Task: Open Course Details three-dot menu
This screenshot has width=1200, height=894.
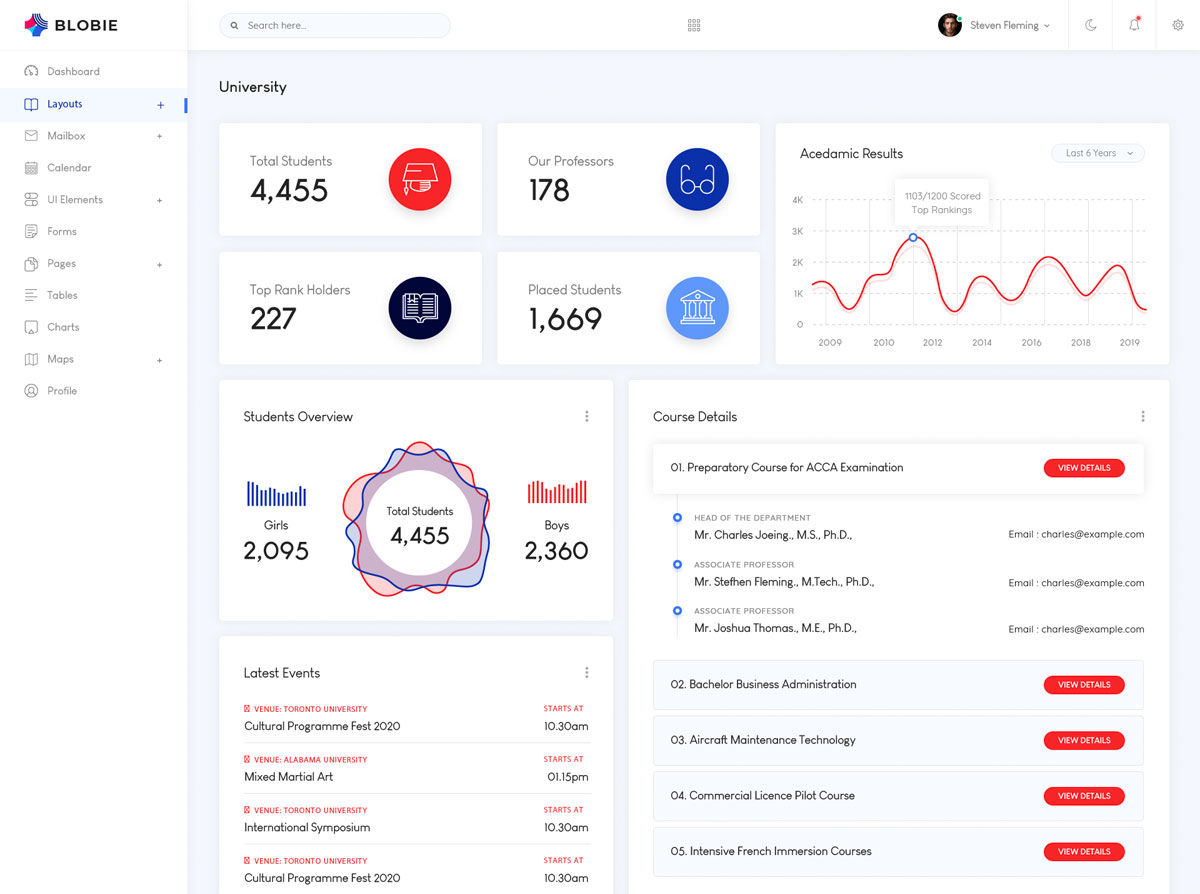Action: pyautogui.click(x=1142, y=417)
